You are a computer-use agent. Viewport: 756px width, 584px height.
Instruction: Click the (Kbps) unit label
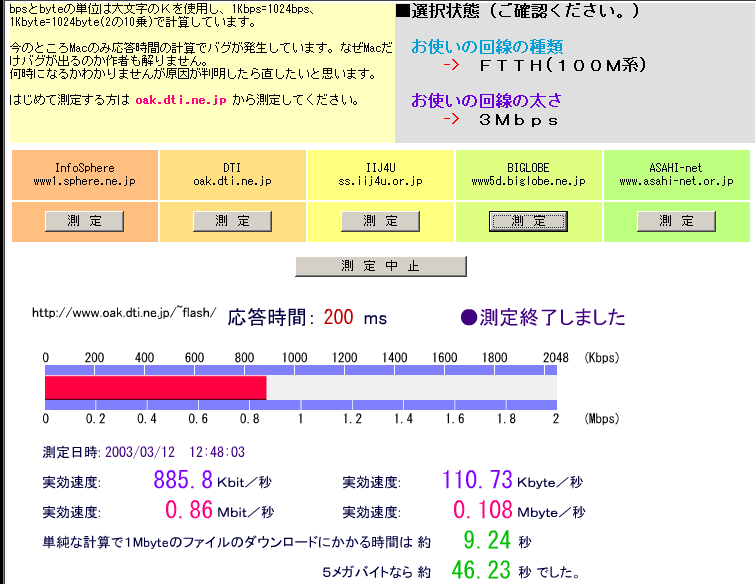tap(602, 357)
